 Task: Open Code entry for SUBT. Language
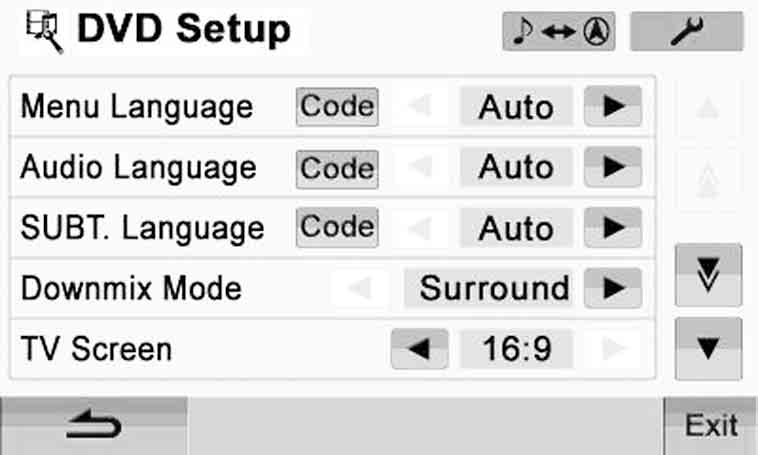(x=337, y=227)
